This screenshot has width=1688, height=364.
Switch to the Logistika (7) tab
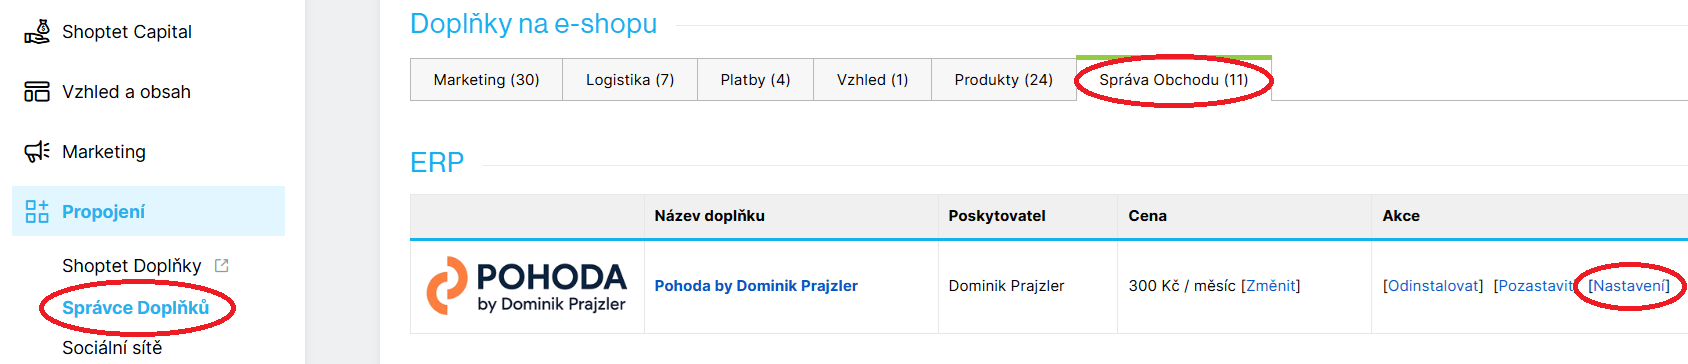click(630, 80)
